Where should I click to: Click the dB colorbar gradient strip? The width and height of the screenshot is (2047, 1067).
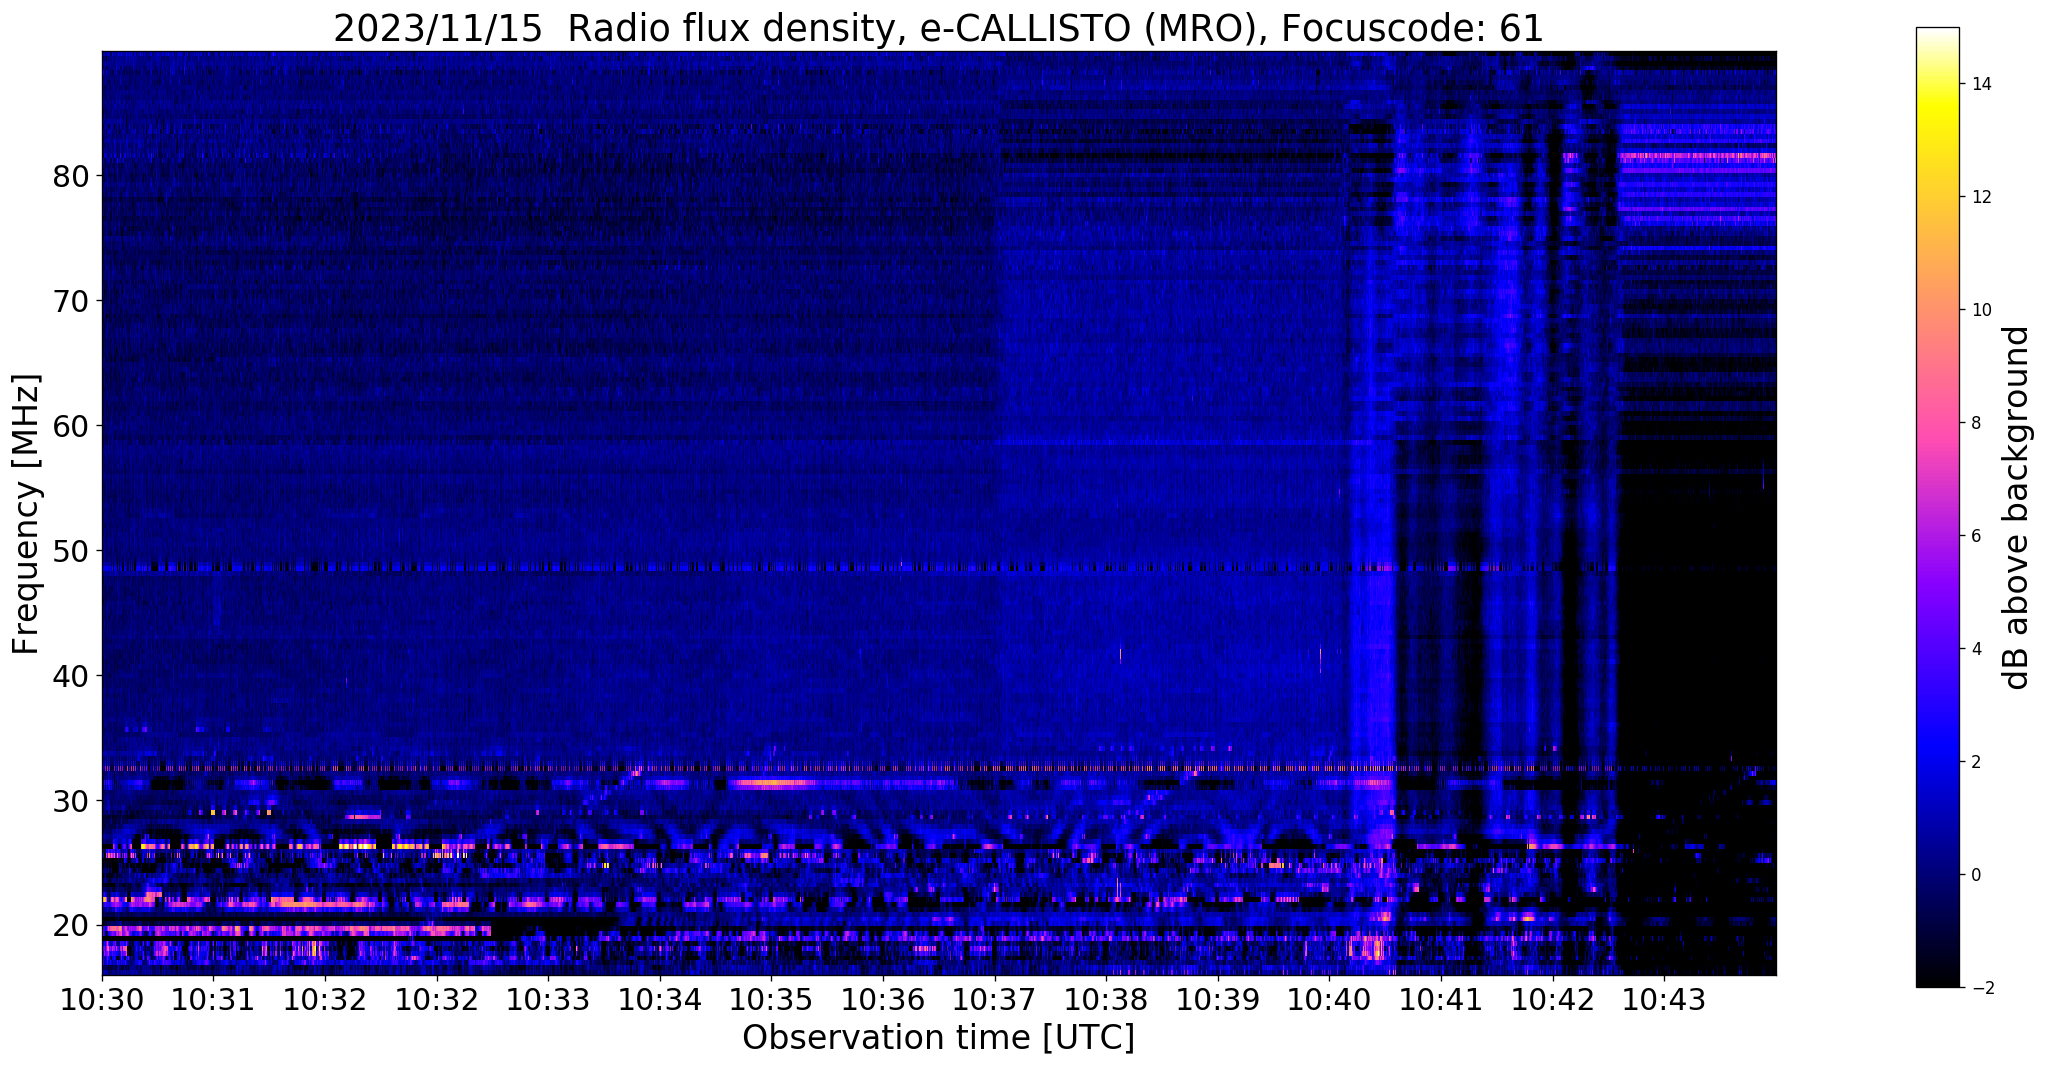(1937, 508)
